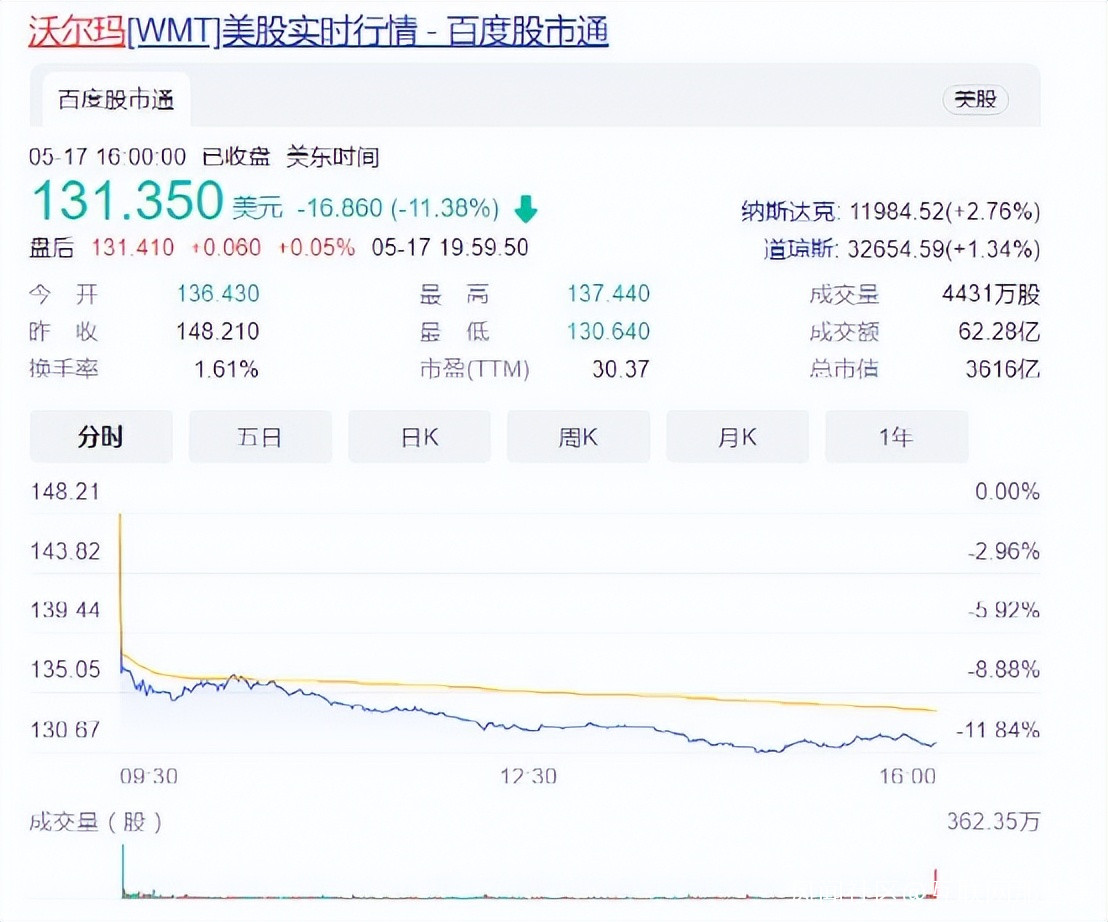
Task: Select the 百度股市通 tab
Action: [116, 100]
